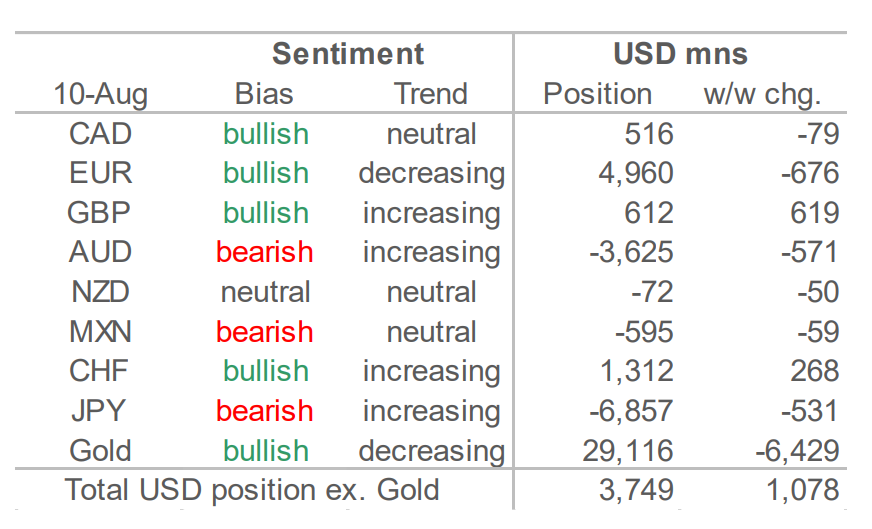Click the AUD bearish bias cell
872x529 pixels.
[265, 253]
